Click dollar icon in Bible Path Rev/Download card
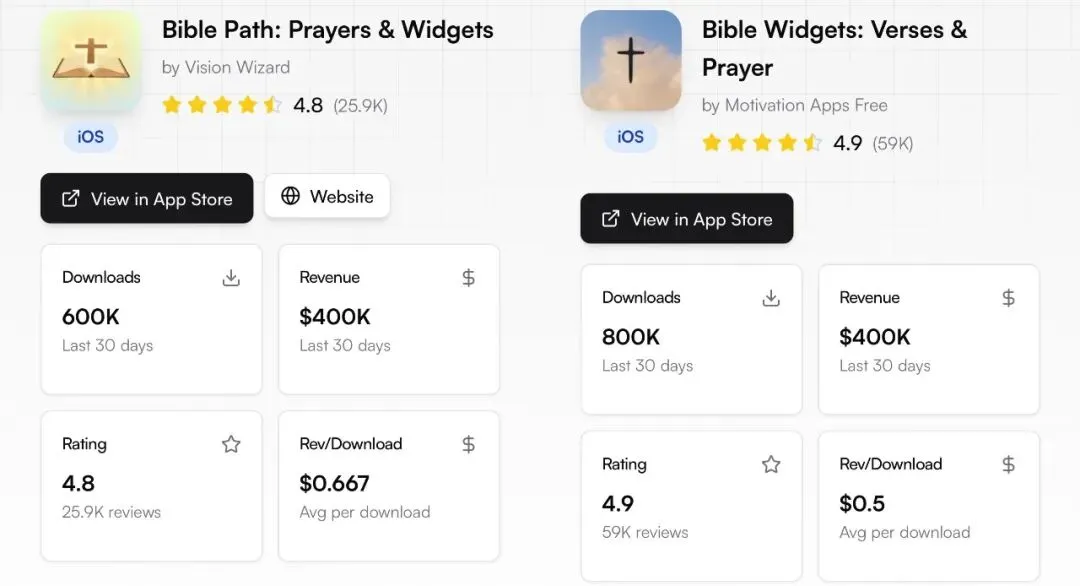 (468, 444)
